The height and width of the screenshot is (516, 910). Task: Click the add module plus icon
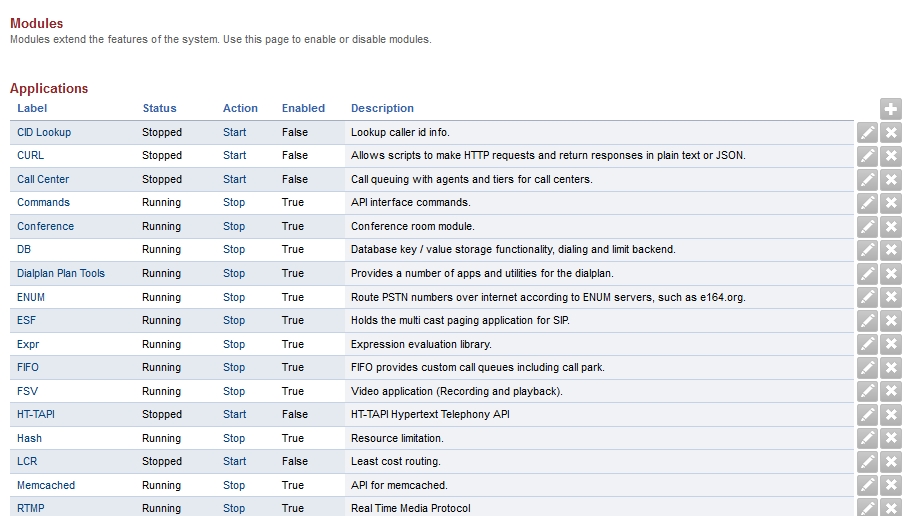pyautogui.click(x=891, y=109)
